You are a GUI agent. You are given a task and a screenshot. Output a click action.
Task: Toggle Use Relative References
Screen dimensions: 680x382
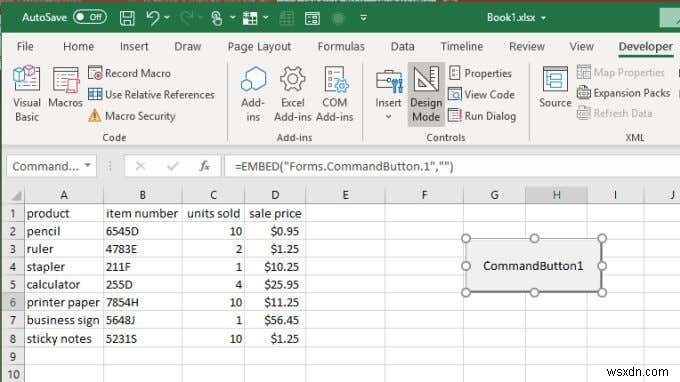pyautogui.click(x=151, y=95)
